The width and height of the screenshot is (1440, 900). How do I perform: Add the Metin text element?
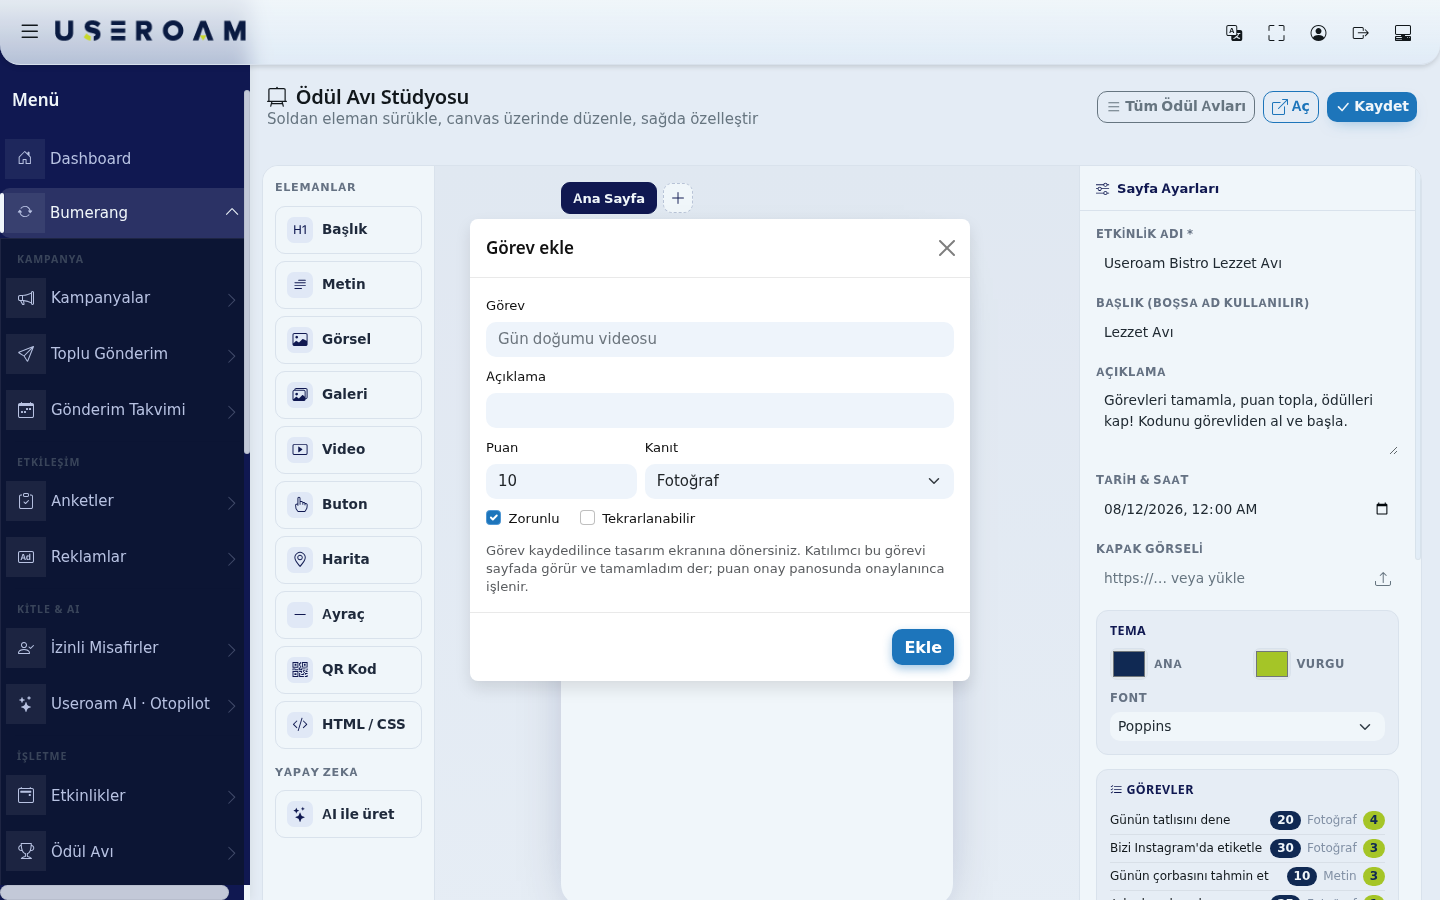(x=348, y=285)
